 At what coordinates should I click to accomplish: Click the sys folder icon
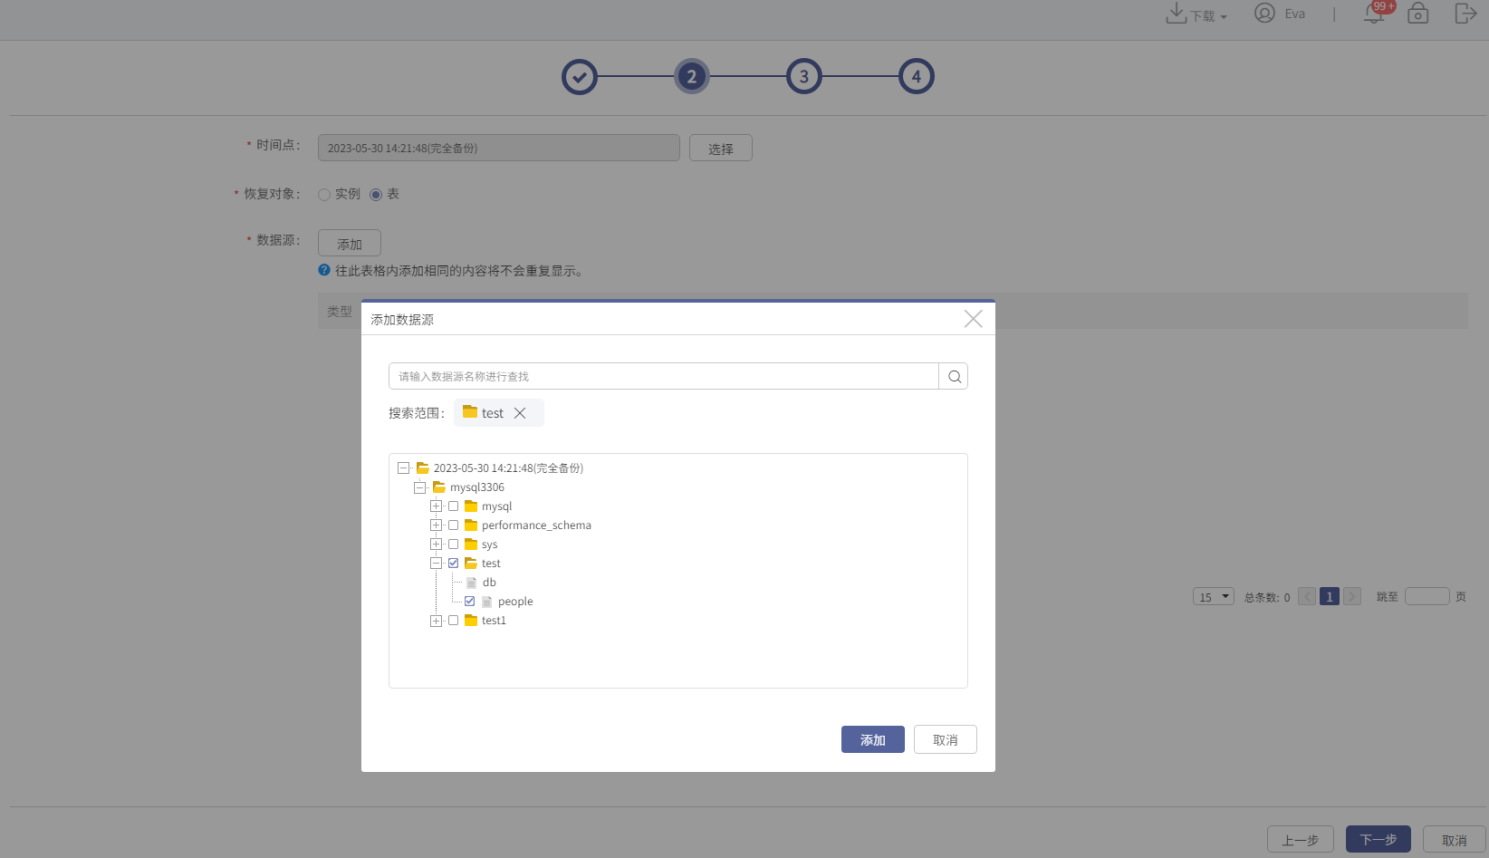click(471, 544)
